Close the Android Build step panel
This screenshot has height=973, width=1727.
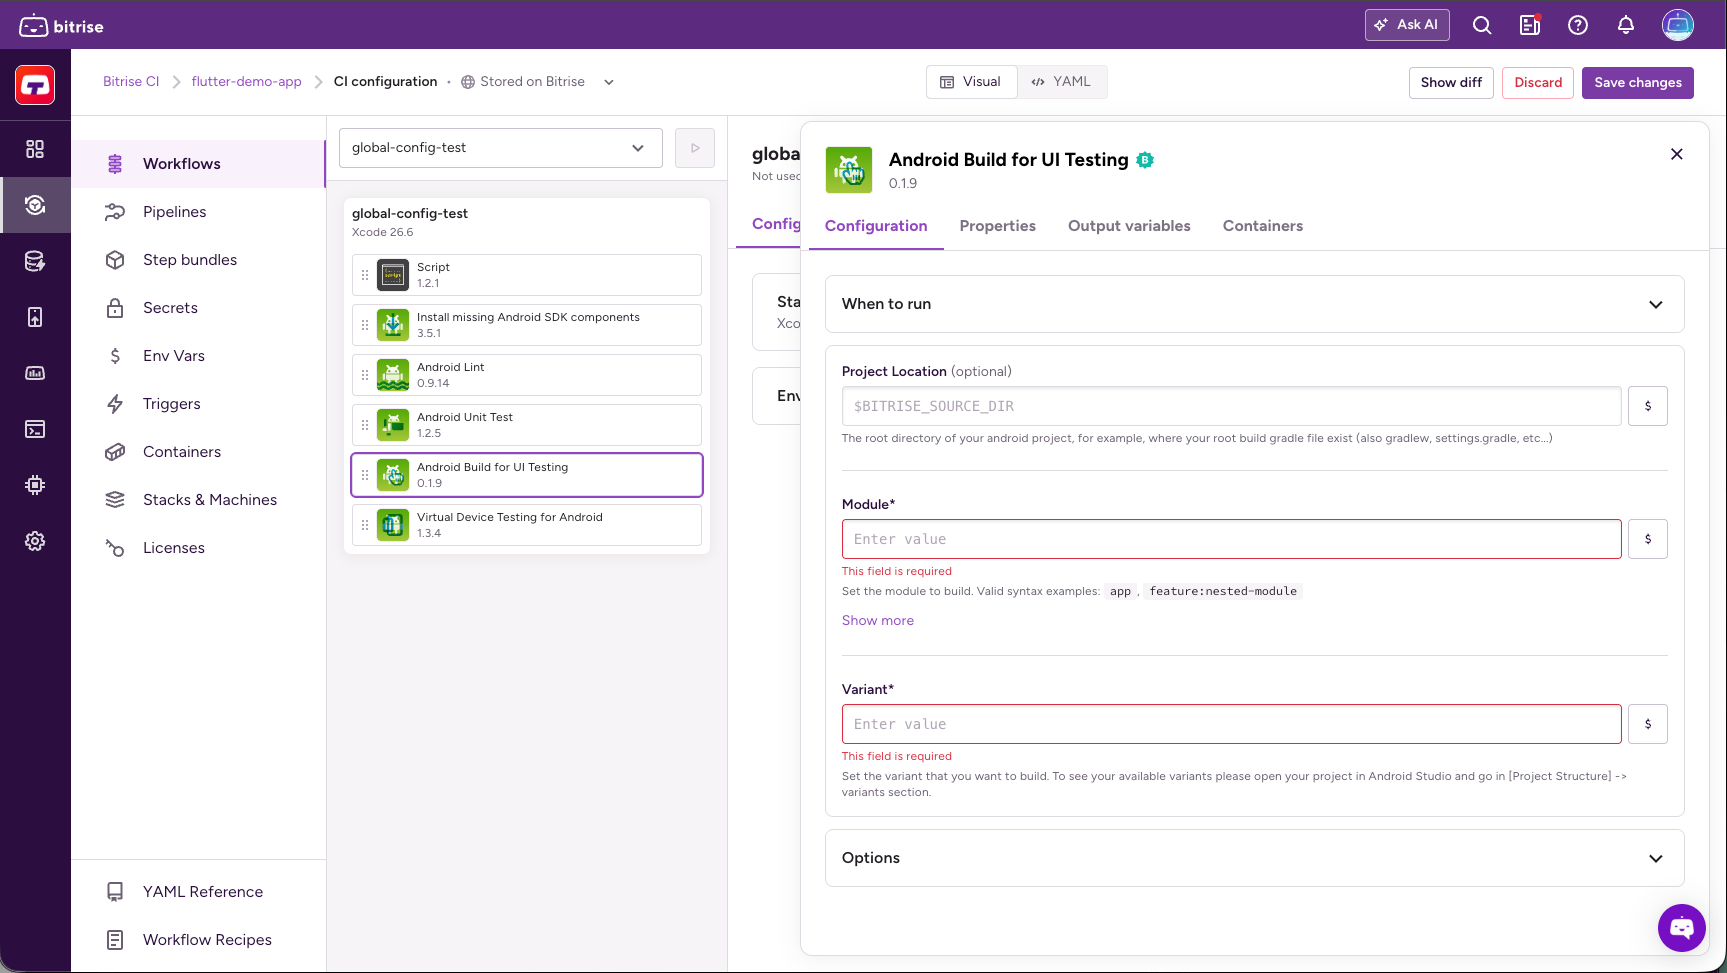[1677, 154]
